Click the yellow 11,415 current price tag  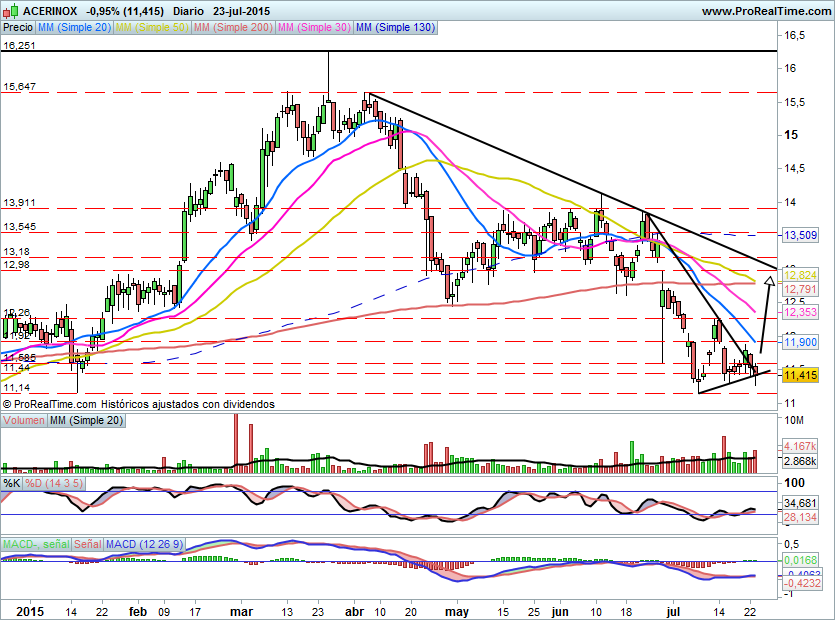coord(800,375)
